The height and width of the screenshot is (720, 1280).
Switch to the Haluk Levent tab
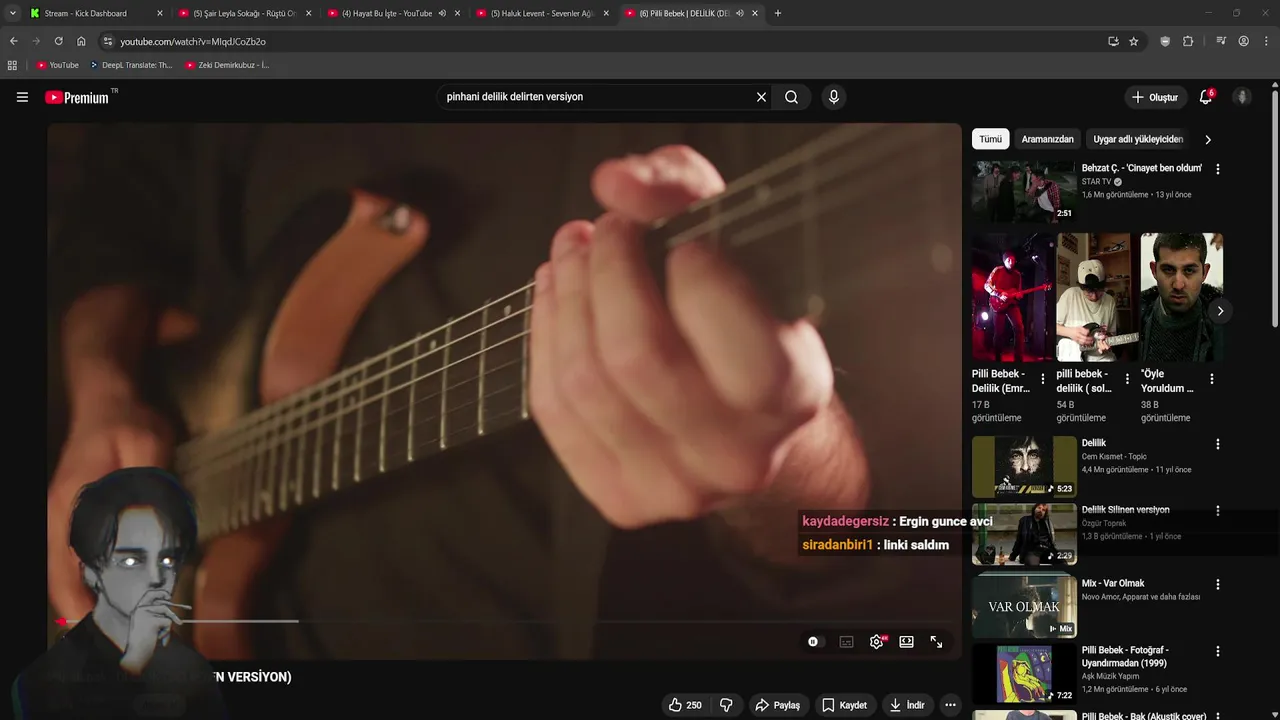[541, 13]
